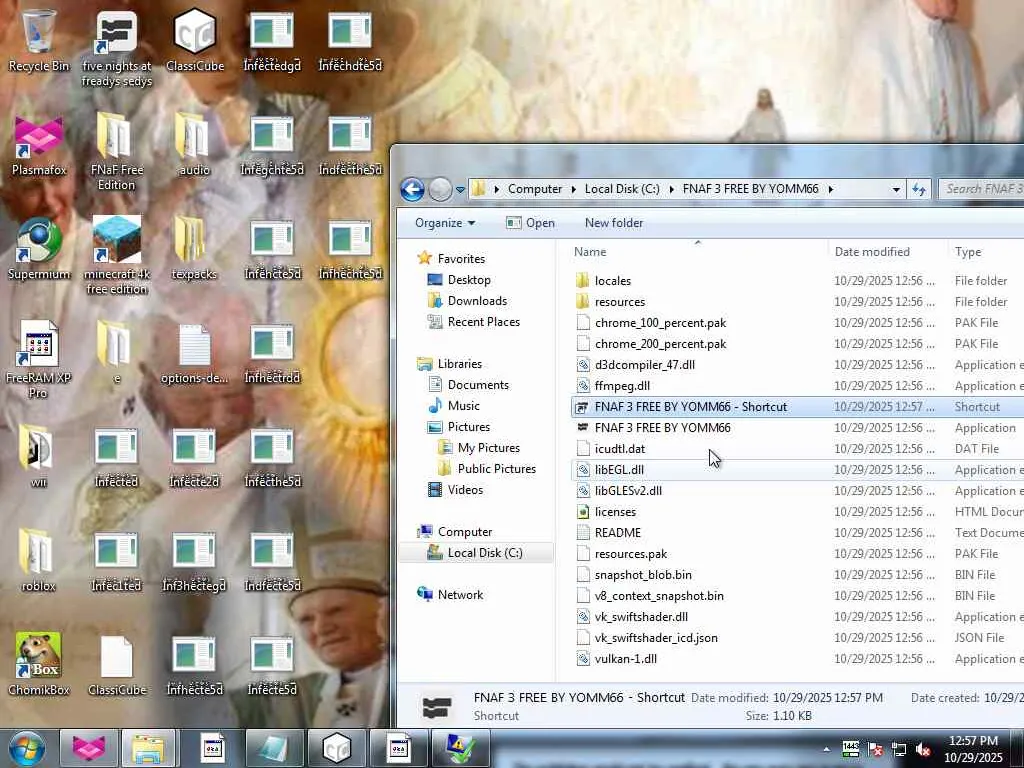
Task: Expand address bar previous locations dropdown
Action: (x=896, y=189)
